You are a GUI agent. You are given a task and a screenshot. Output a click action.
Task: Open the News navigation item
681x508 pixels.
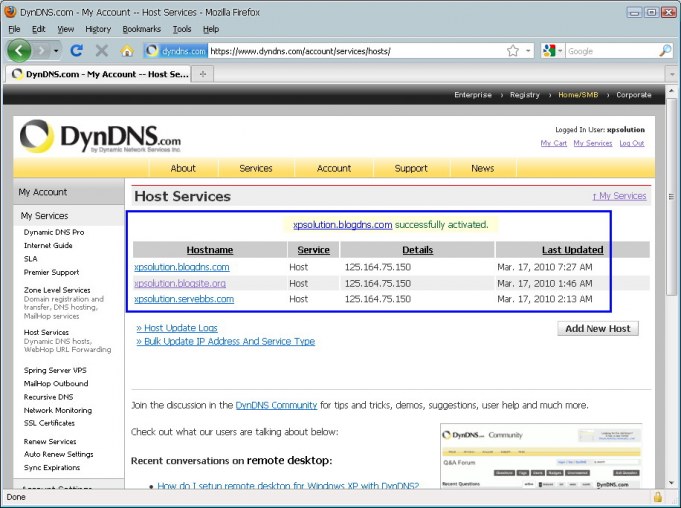pos(483,168)
